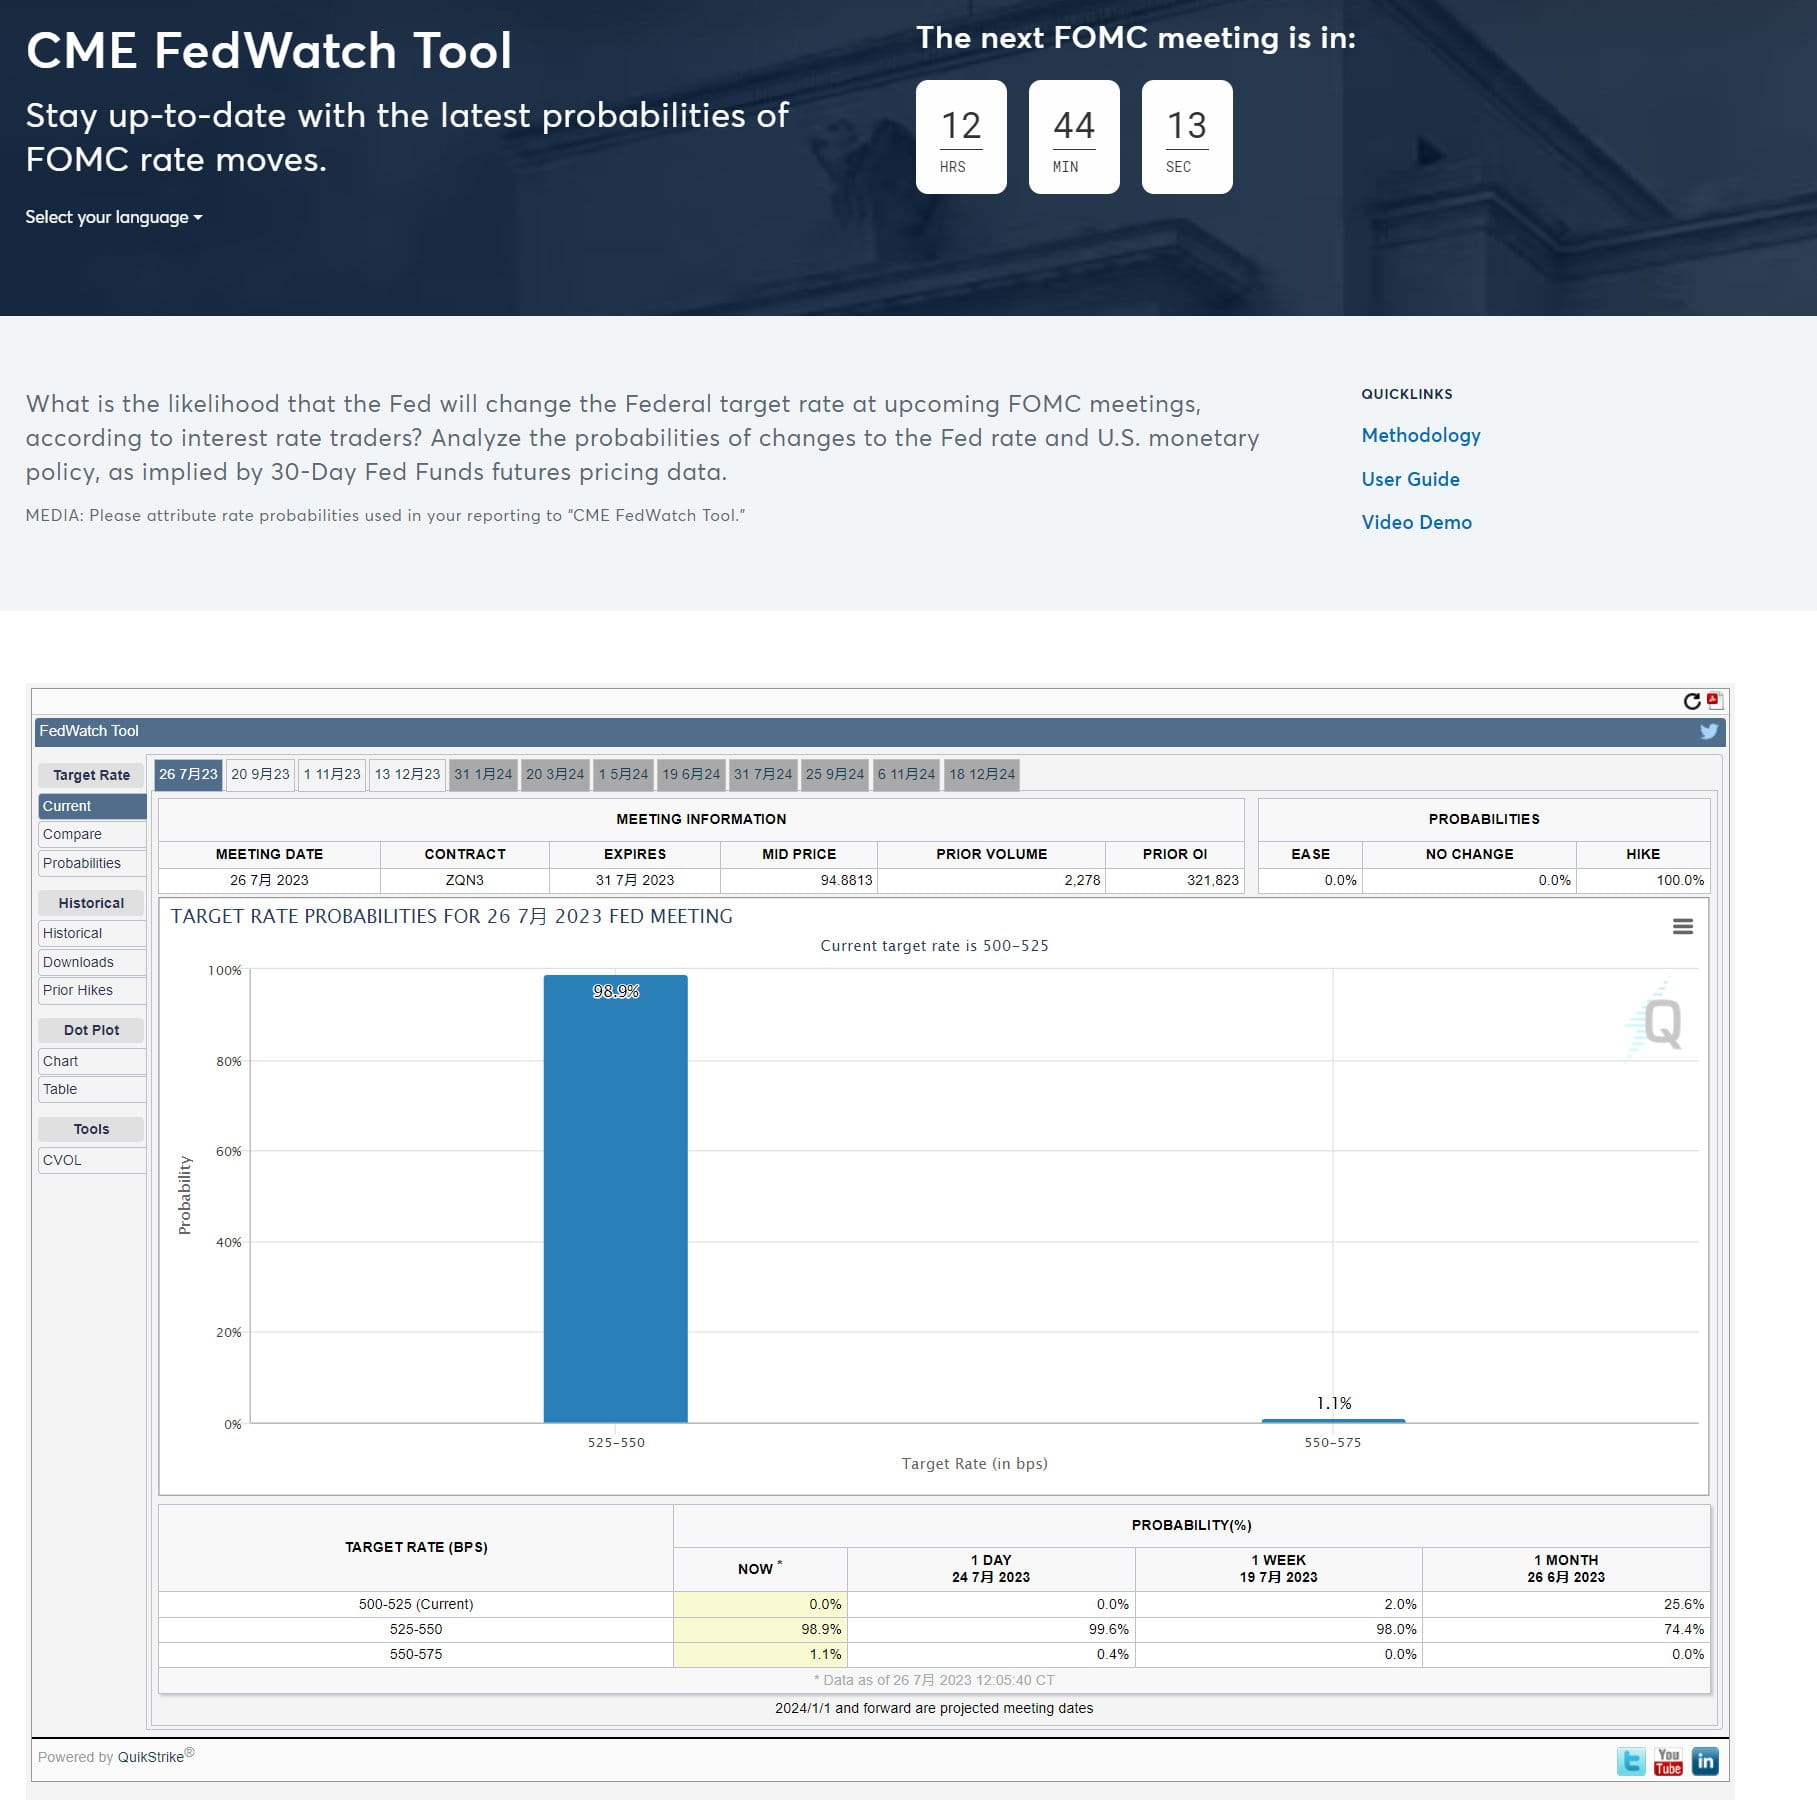Select the 31 1月24 meeting tab
The height and width of the screenshot is (1800, 1817).
tap(483, 774)
